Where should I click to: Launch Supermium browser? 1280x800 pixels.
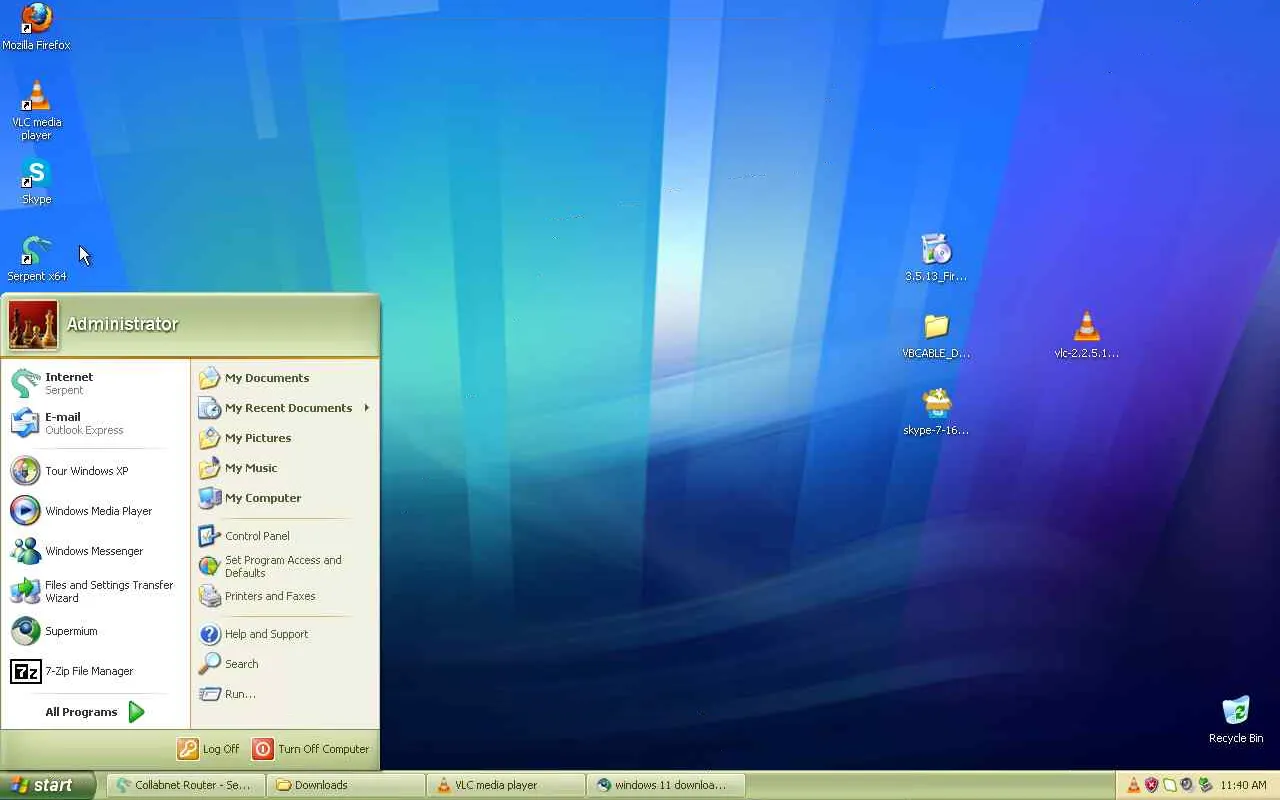point(96,631)
